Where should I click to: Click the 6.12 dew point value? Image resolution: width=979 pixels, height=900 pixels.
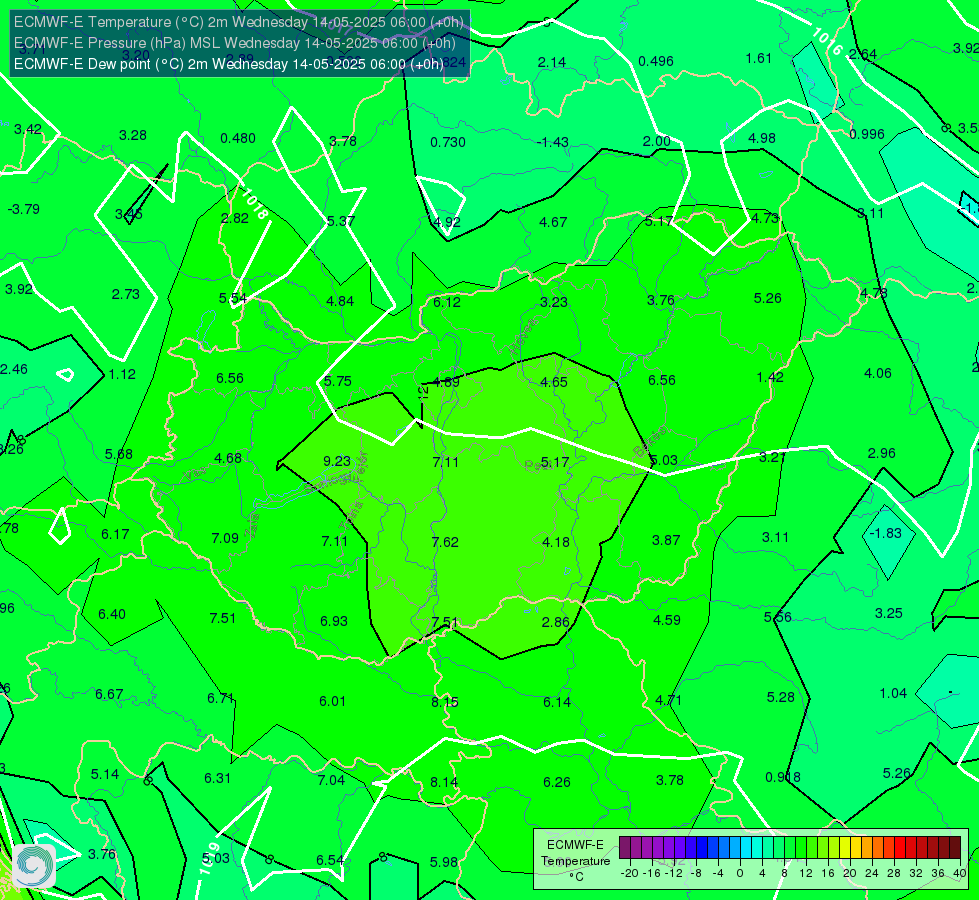point(447,302)
